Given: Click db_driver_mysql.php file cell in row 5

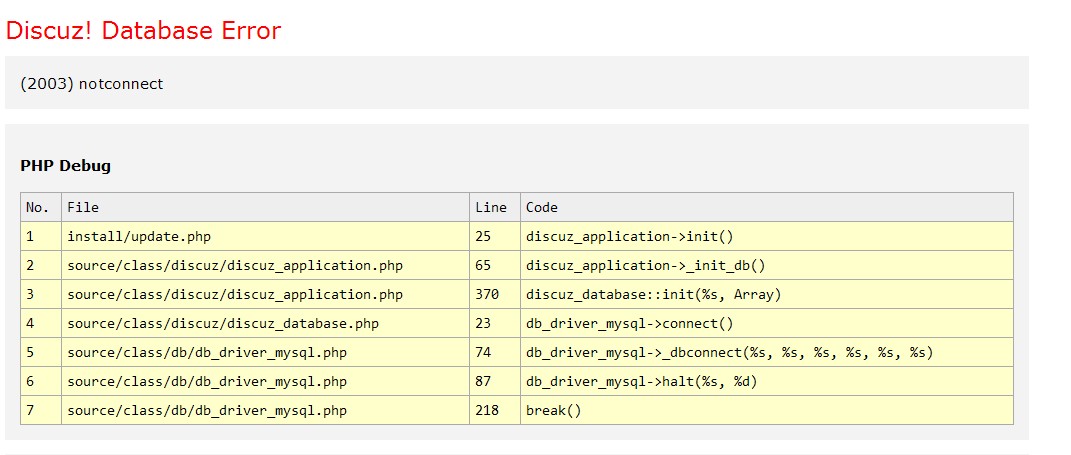Looking at the screenshot, I should click(265, 353).
